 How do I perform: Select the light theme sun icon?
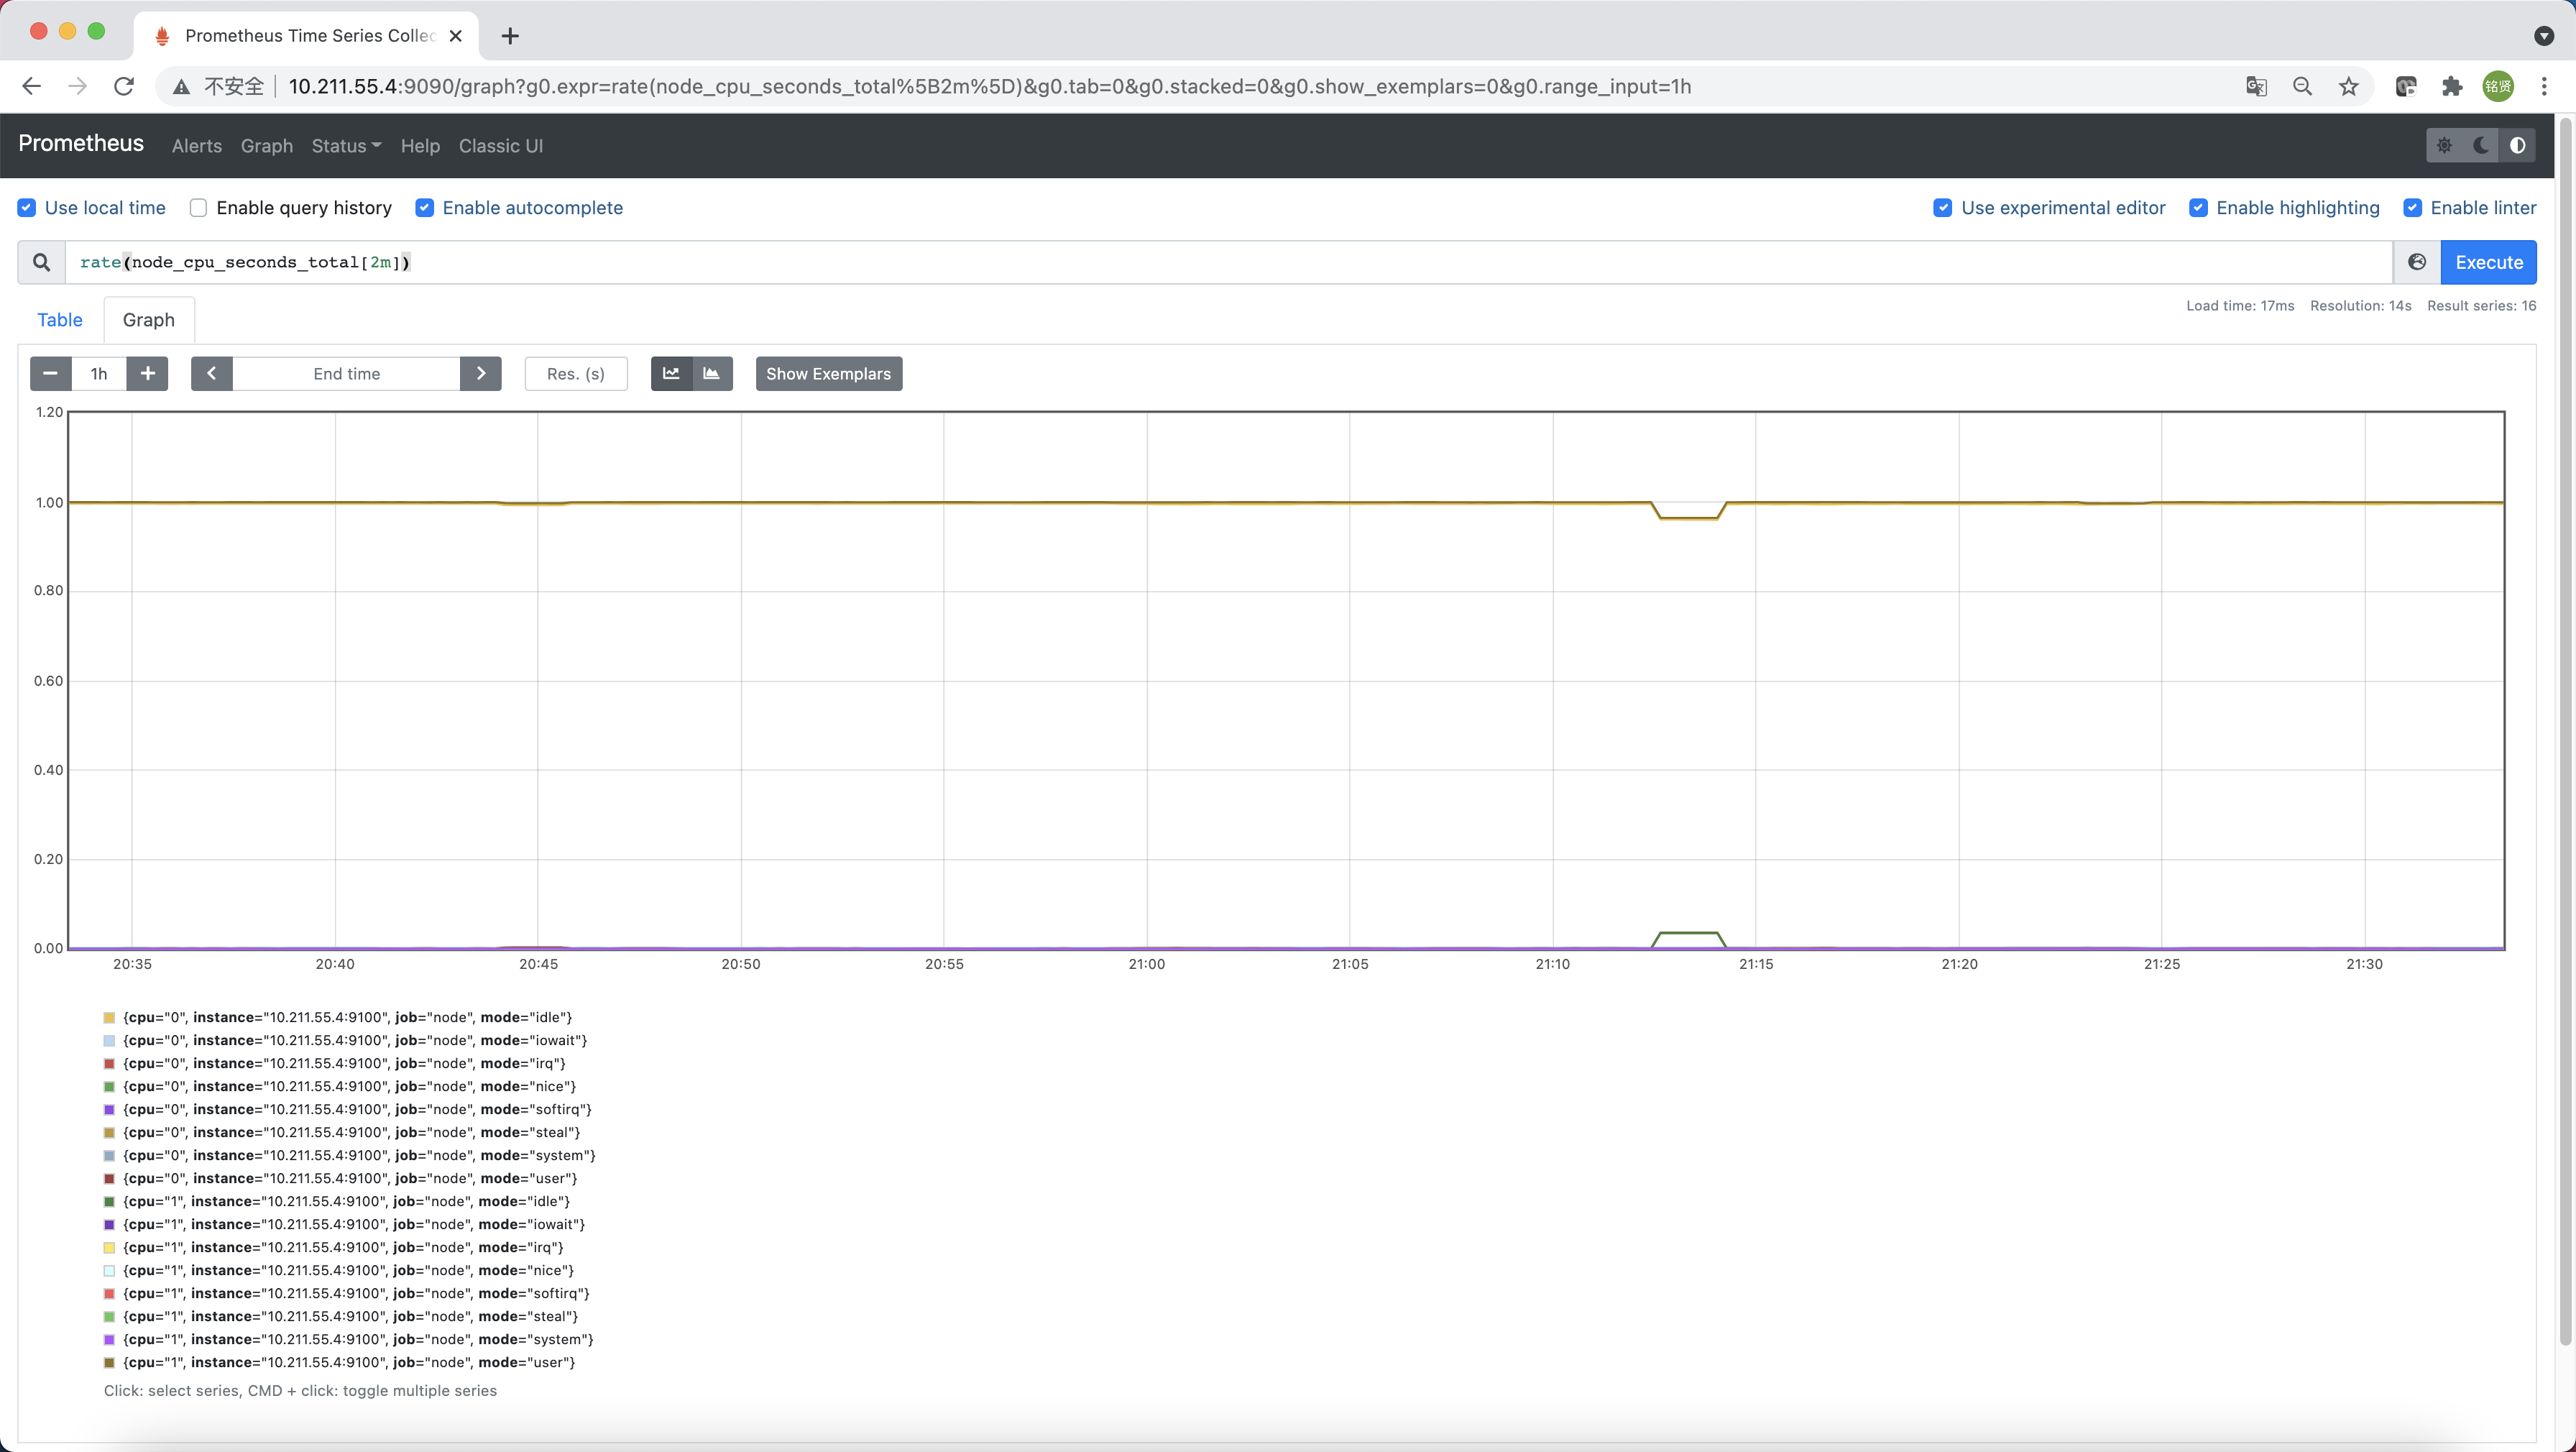point(2445,145)
